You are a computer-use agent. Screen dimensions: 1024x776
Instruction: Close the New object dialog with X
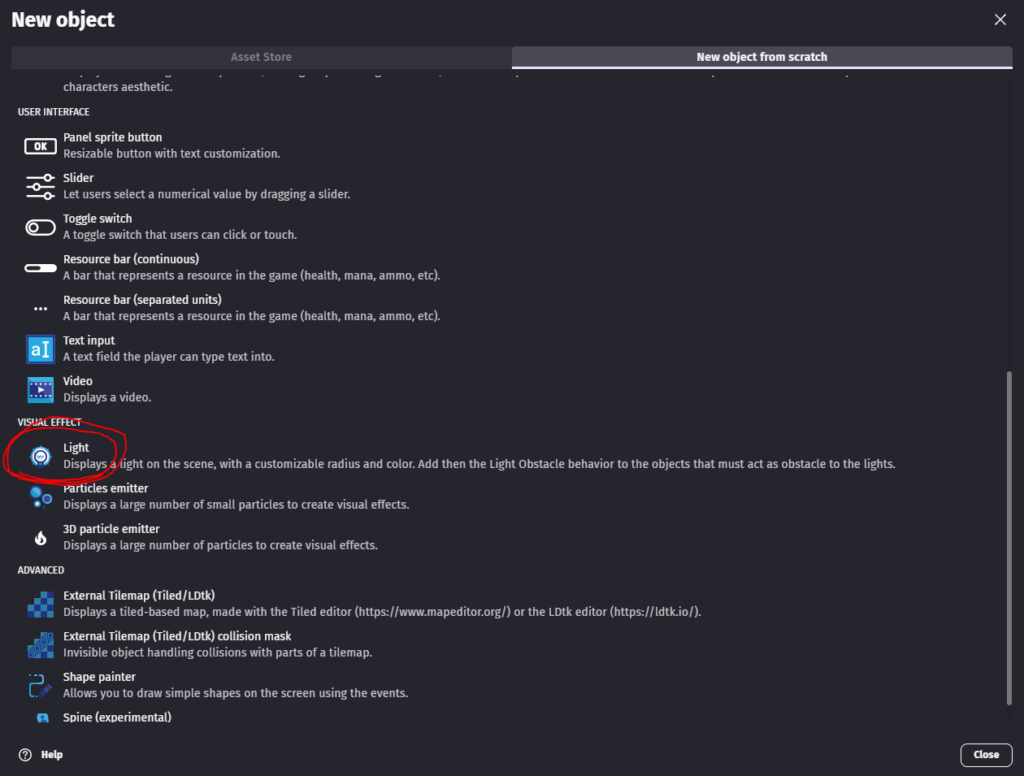[1000, 20]
